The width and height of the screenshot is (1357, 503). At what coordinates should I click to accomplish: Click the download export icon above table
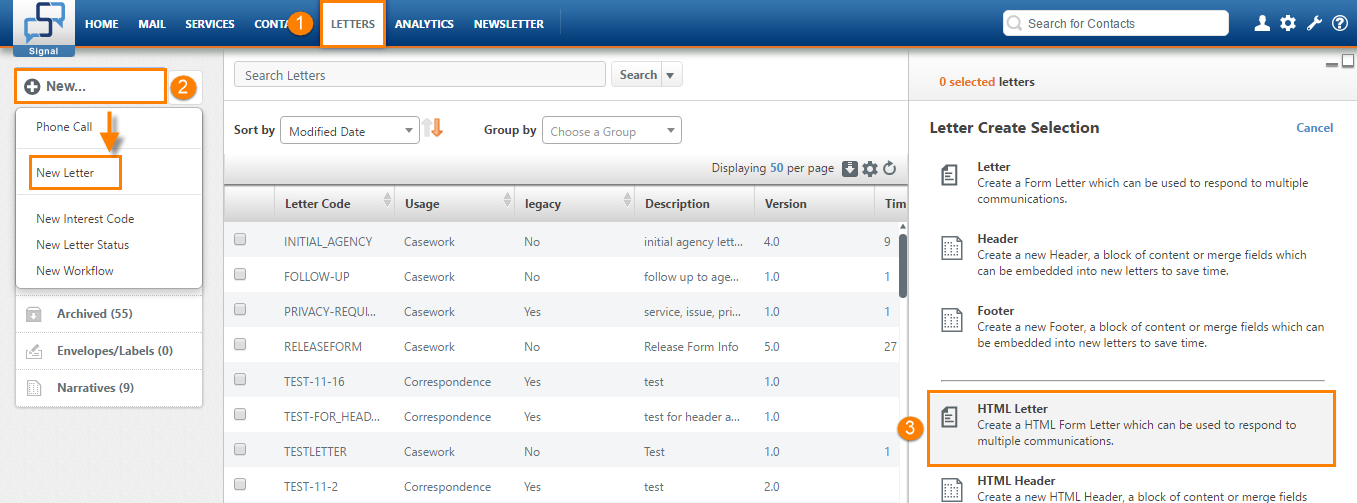click(850, 169)
